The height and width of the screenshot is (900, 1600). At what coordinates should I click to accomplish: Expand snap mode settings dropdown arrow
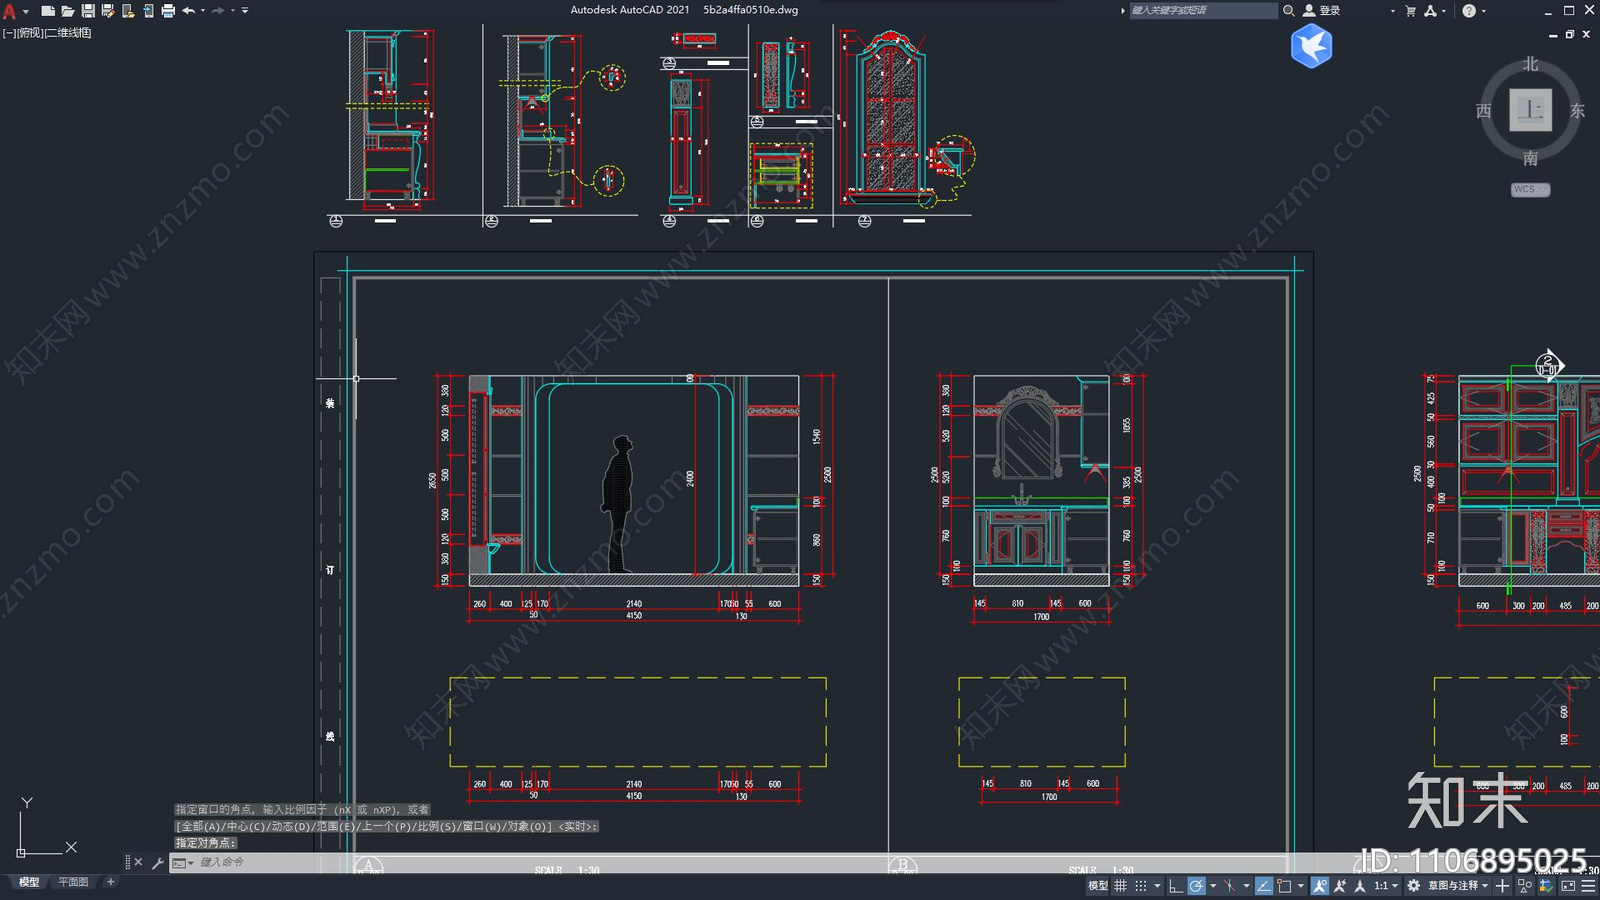pos(1157,886)
